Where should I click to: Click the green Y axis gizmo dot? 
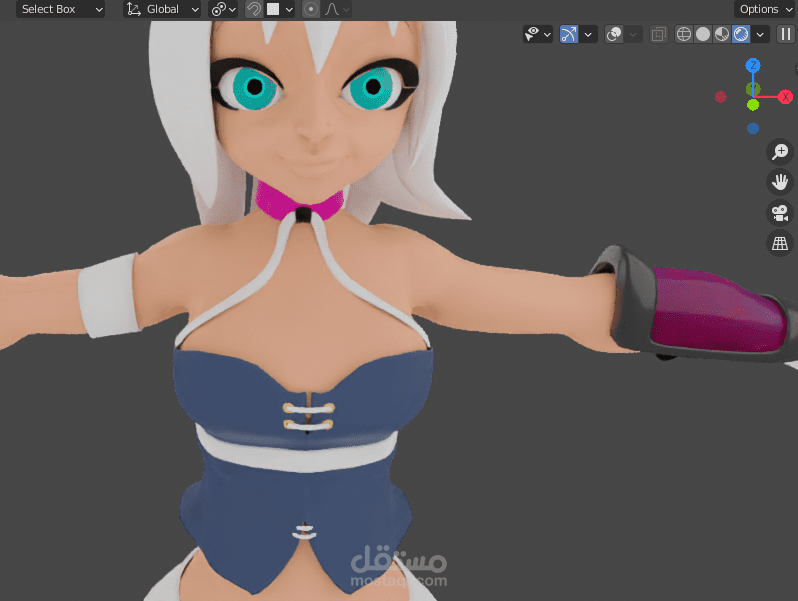tap(753, 105)
